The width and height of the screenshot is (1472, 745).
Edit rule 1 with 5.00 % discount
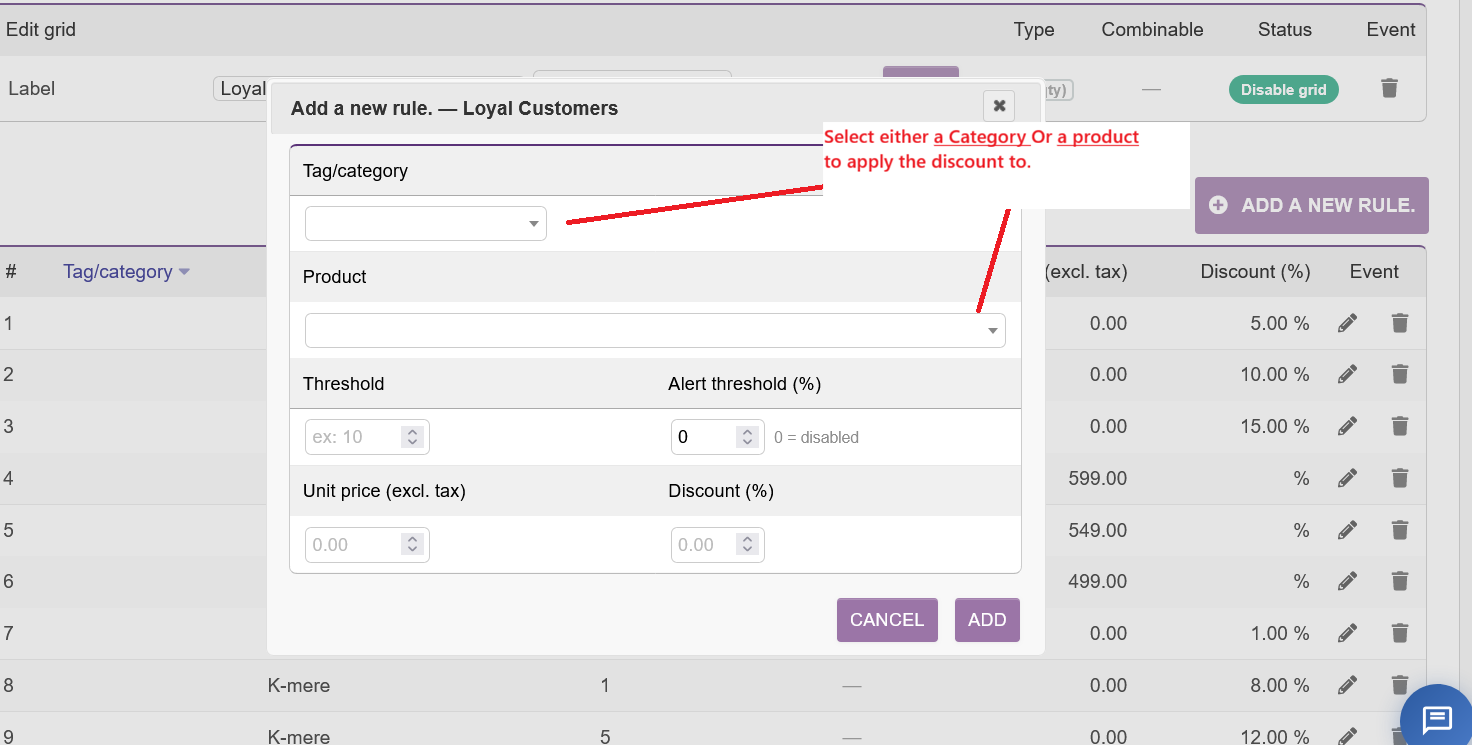tap(1348, 323)
